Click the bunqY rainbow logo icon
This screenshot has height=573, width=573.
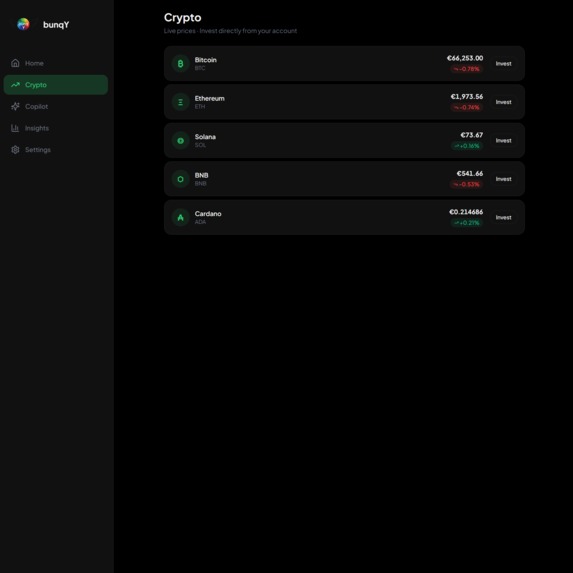pos(23,24)
